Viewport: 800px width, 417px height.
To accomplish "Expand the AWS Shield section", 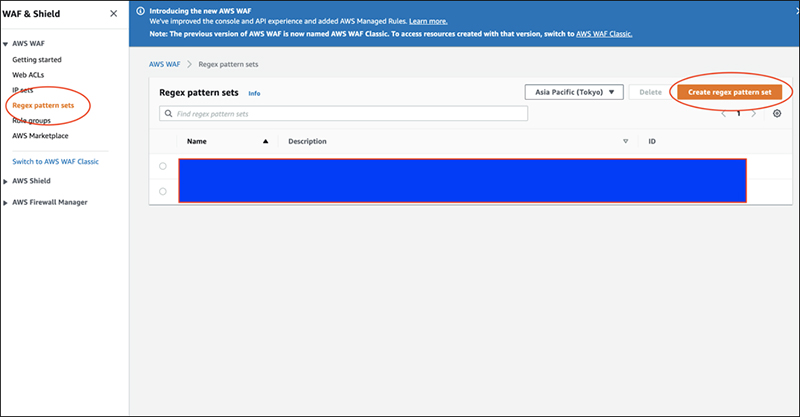I will [x=7, y=181].
